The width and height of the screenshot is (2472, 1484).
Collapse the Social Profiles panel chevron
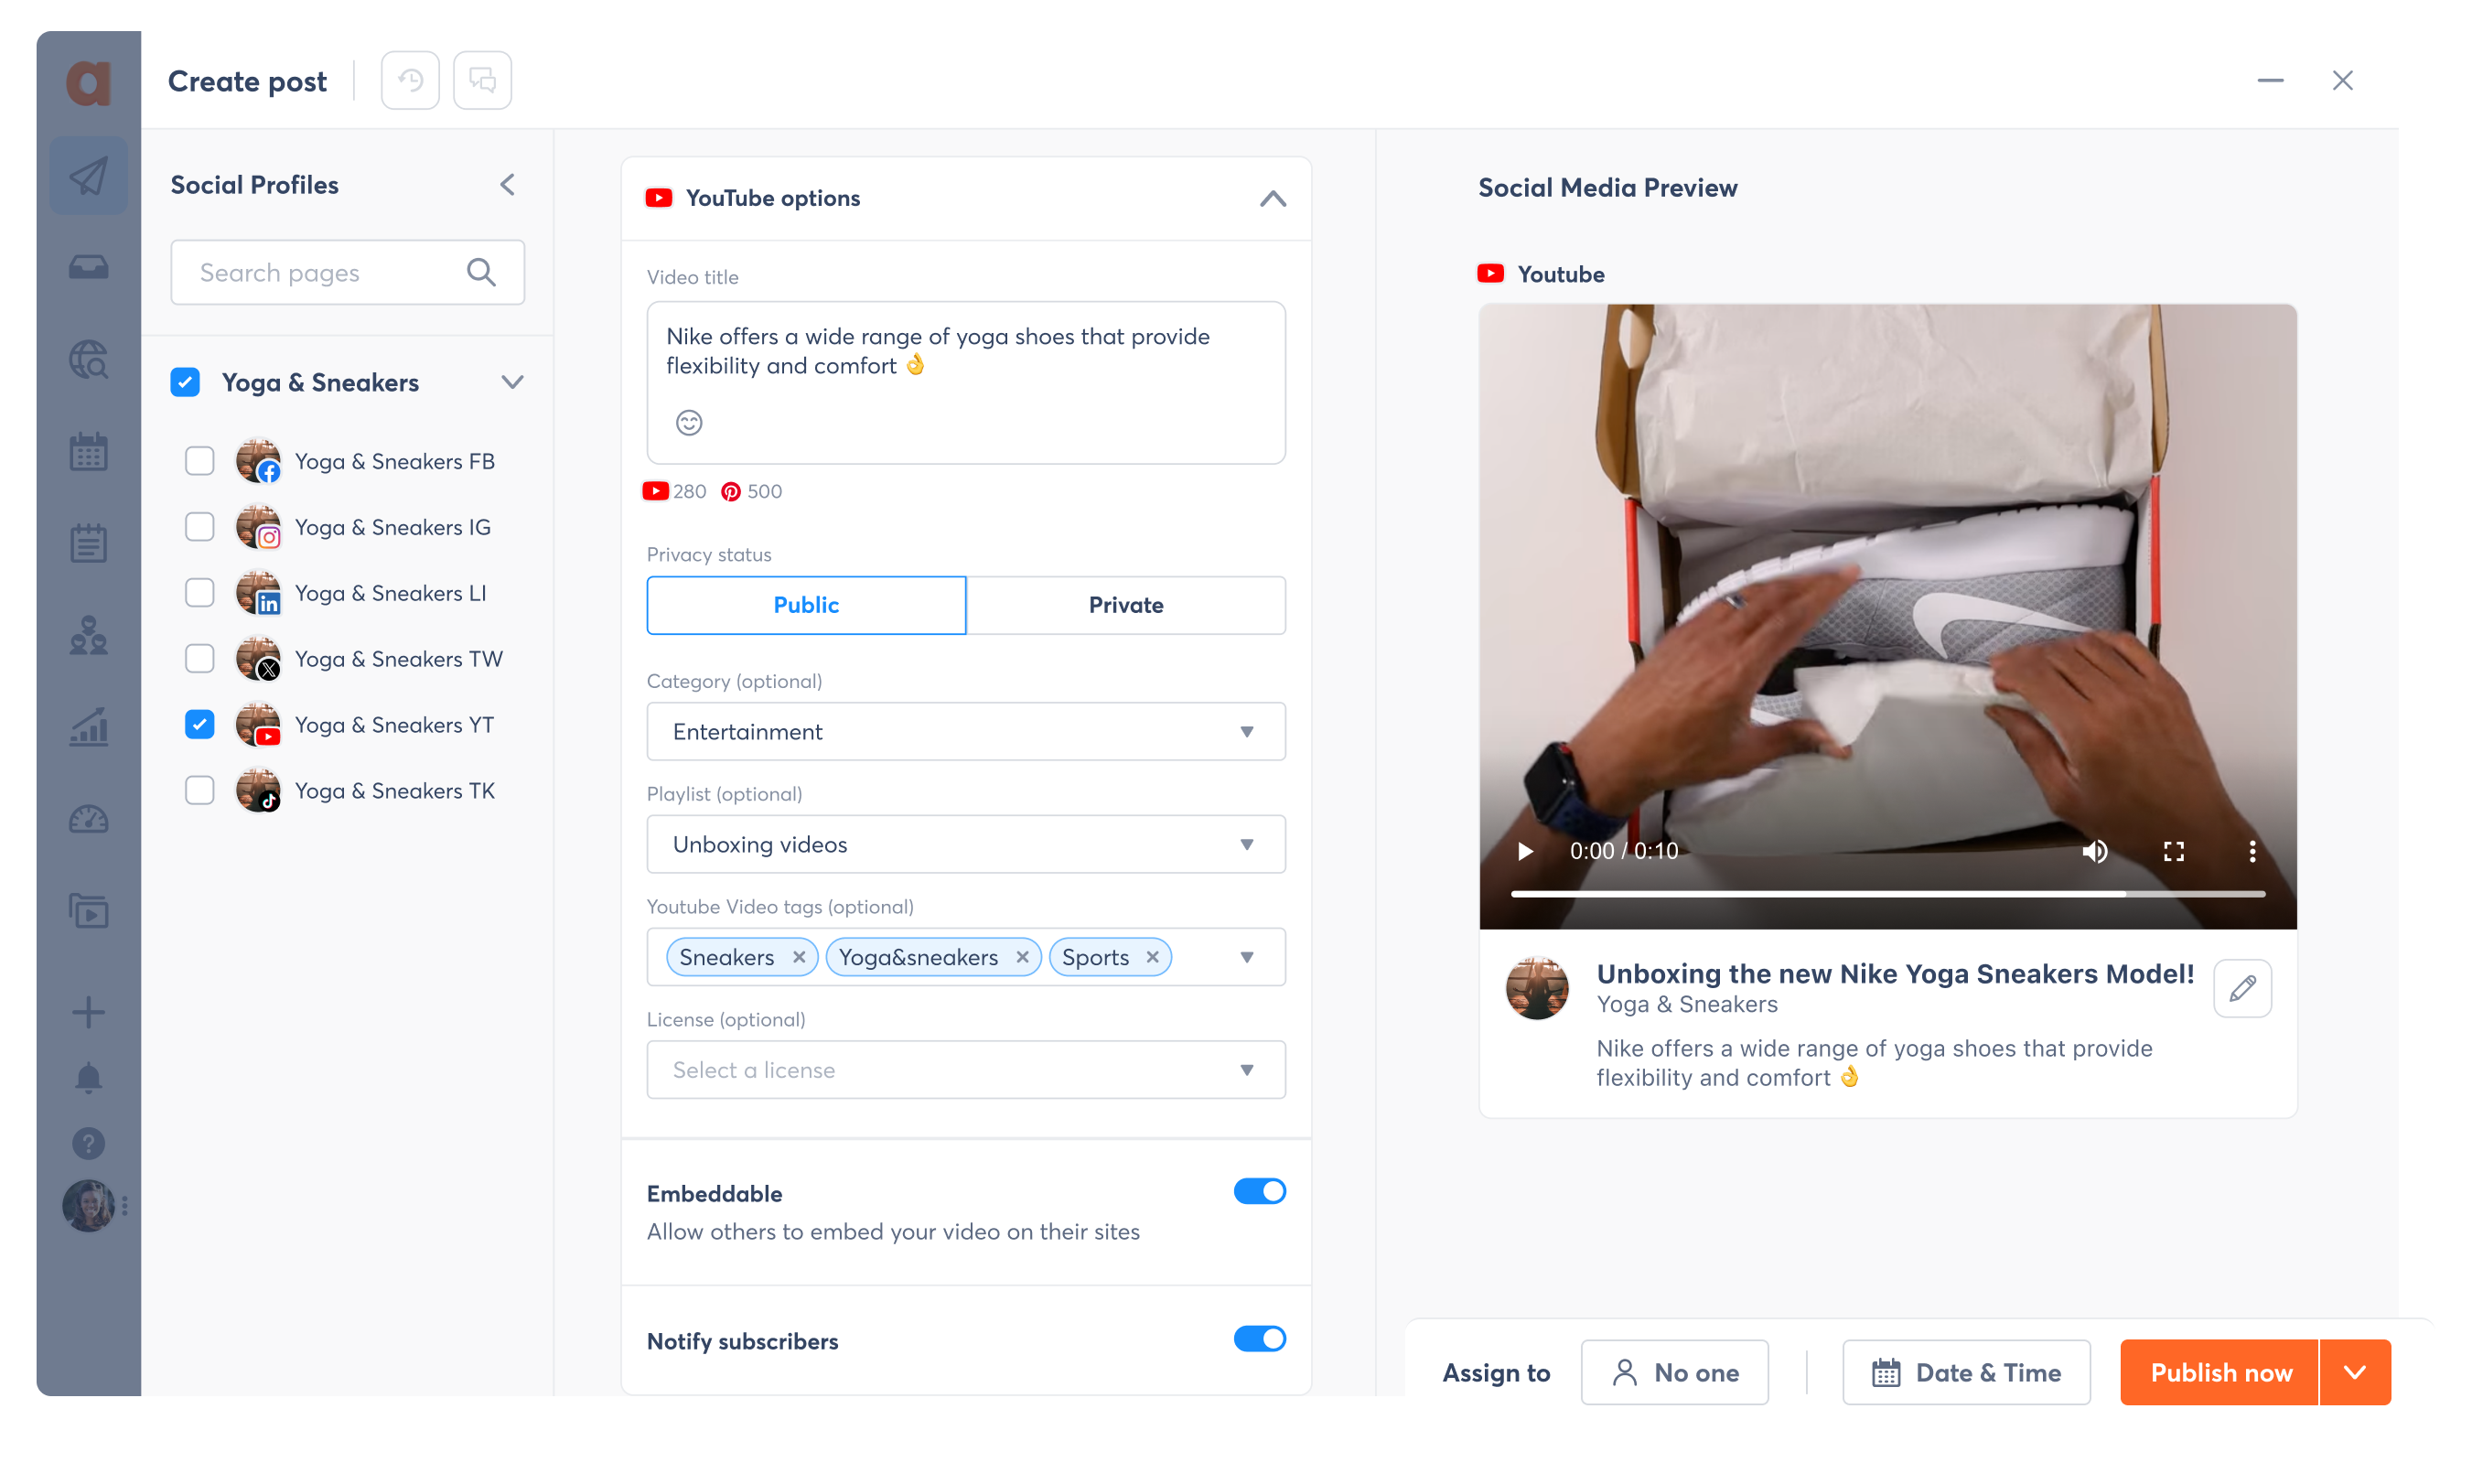(x=511, y=184)
